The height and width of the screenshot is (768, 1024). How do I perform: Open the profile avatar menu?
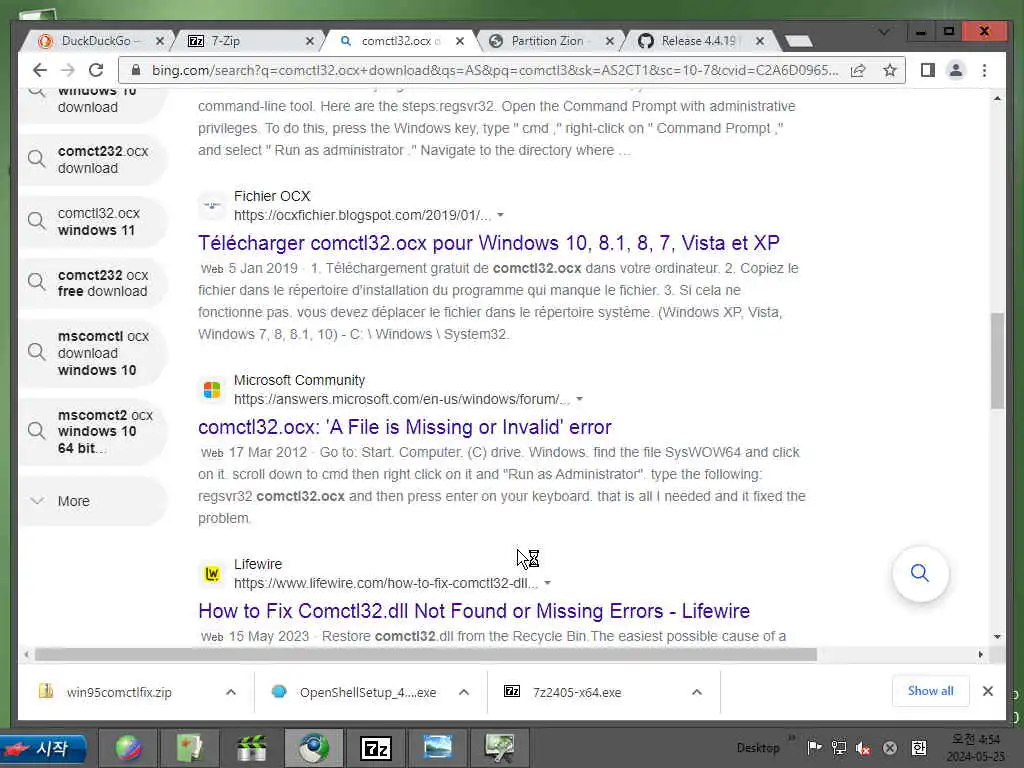coord(955,71)
